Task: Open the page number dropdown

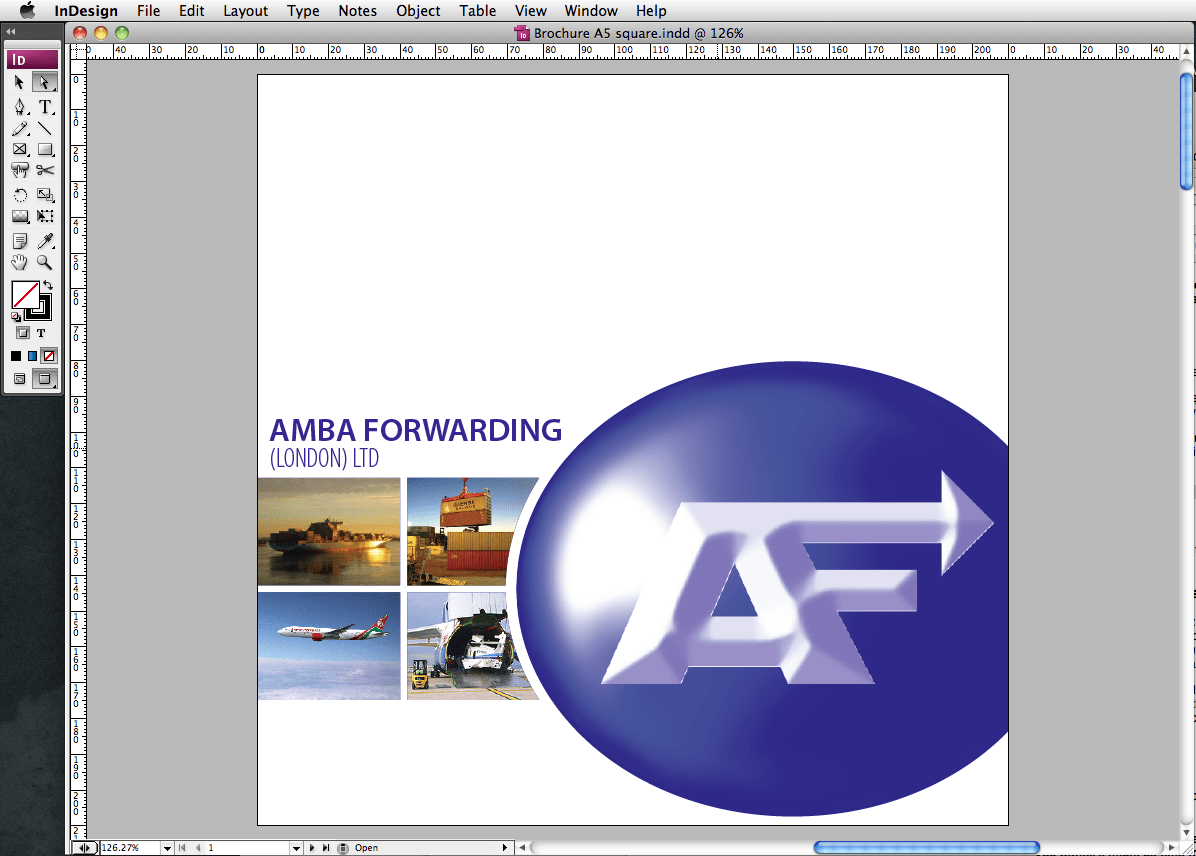Action: tap(297, 848)
